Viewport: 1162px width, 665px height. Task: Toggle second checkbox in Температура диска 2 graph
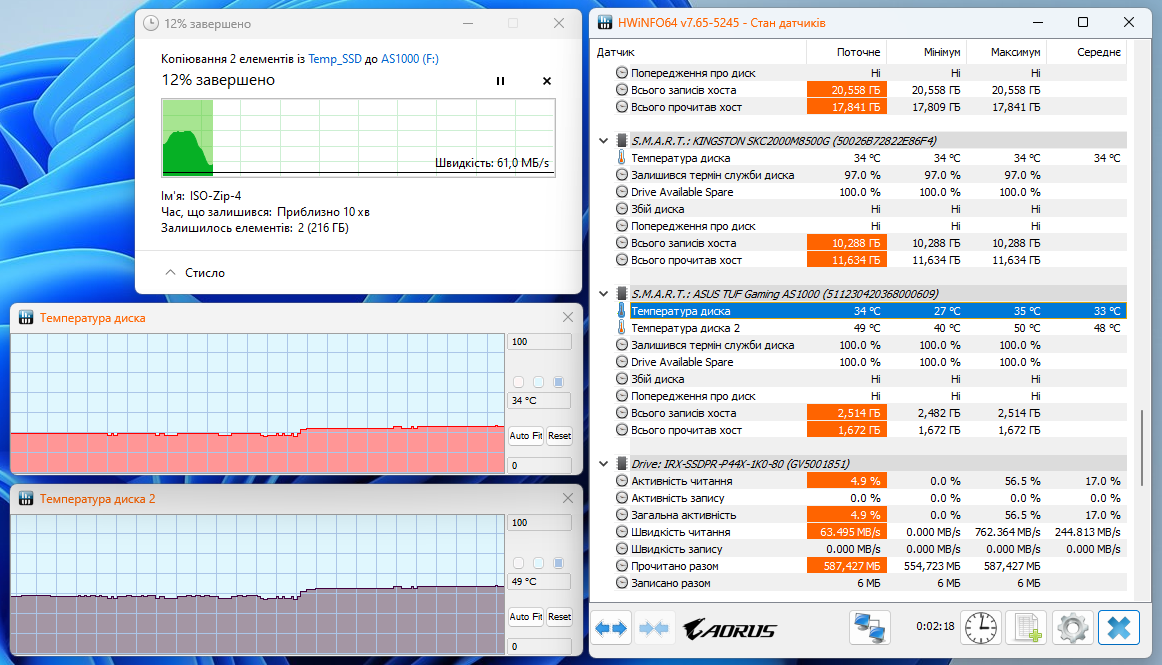pos(539,563)
